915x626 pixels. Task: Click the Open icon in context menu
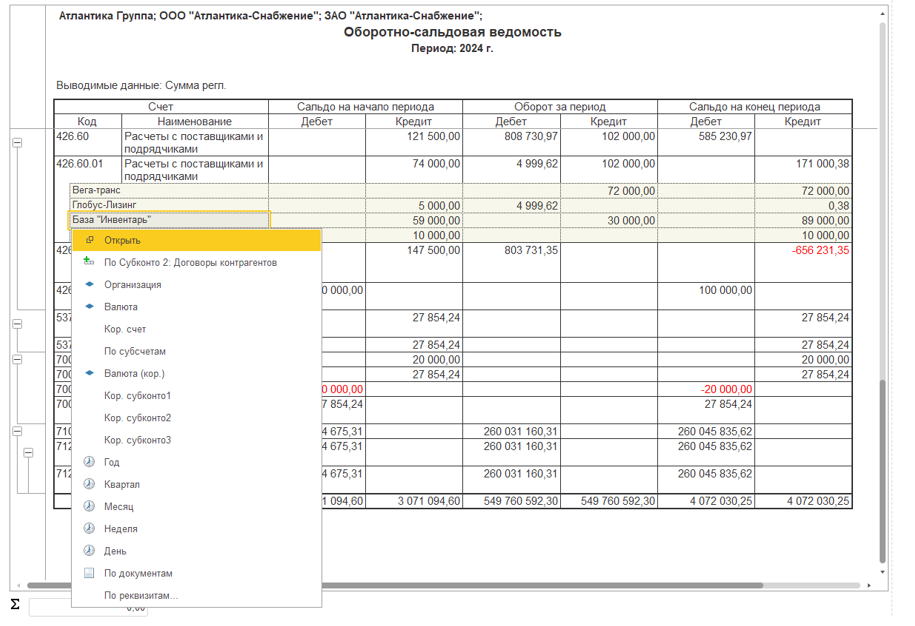click(x=89, y=240)
